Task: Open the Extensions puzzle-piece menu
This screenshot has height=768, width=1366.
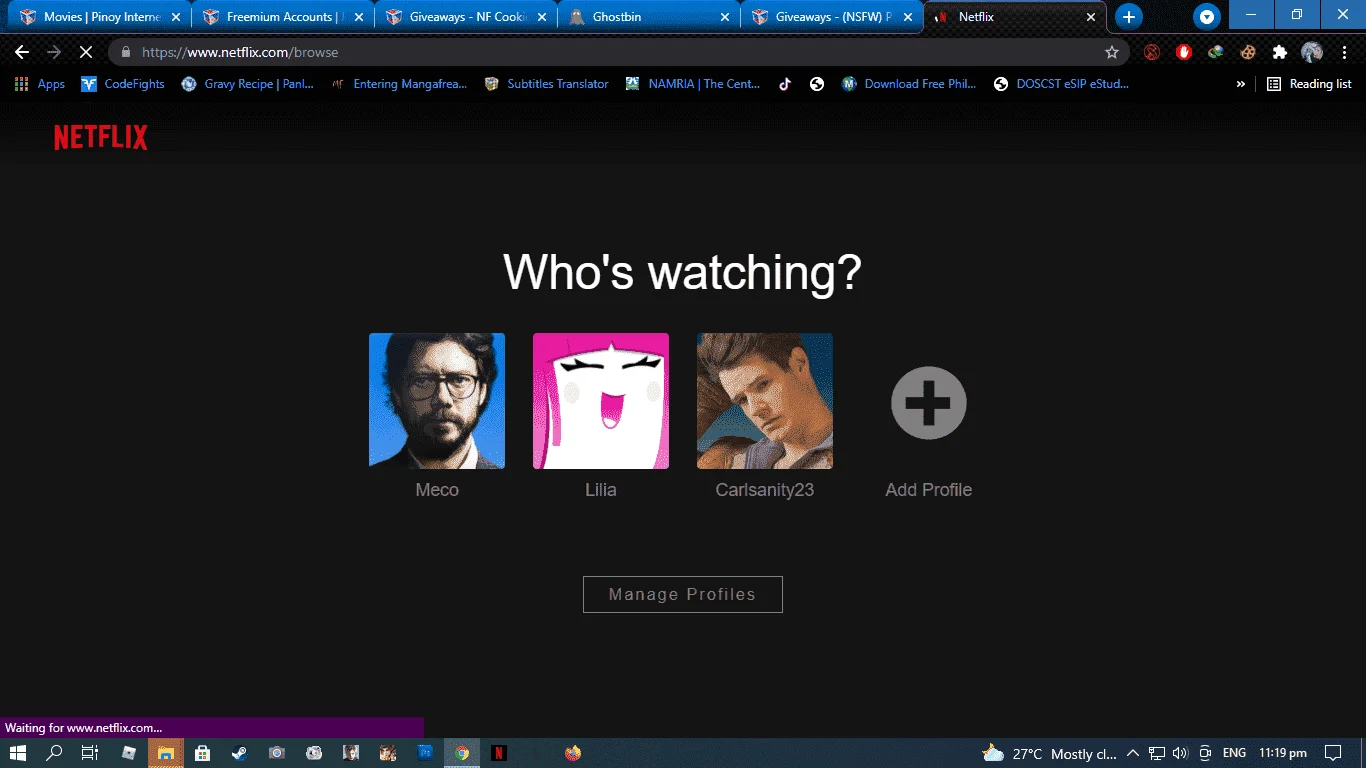Action: click(x=1280, y=52)
